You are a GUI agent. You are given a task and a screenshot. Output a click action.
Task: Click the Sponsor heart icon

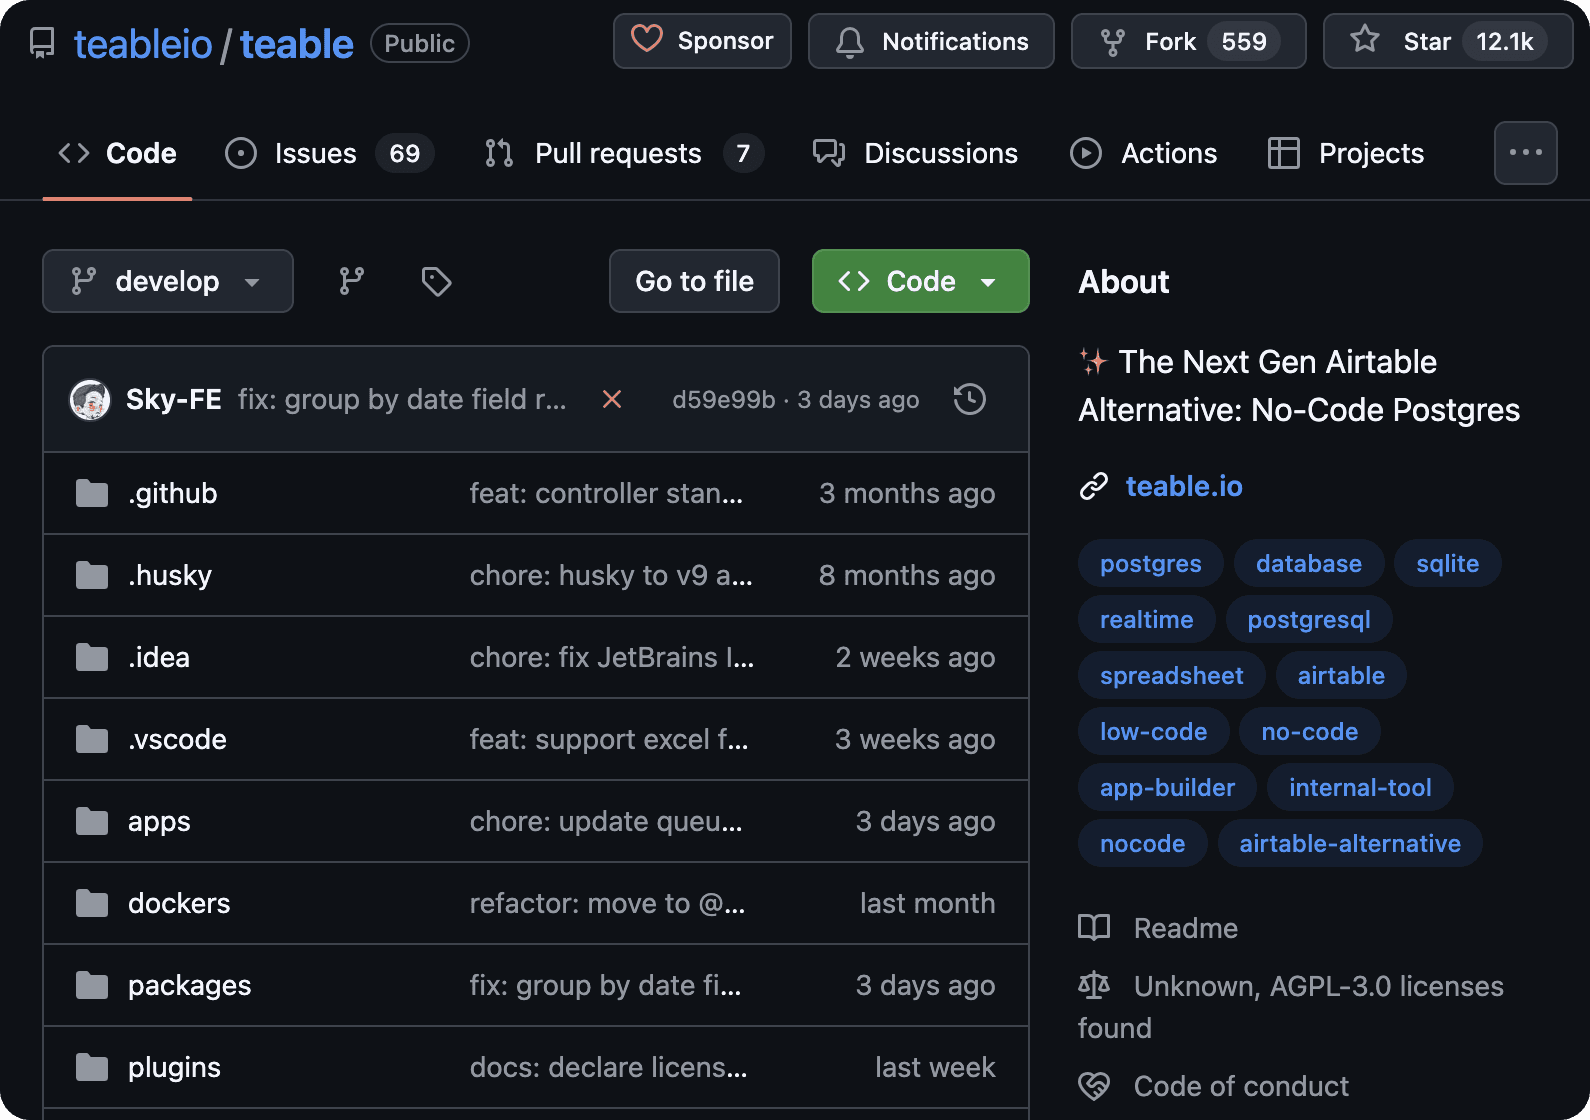647,40
